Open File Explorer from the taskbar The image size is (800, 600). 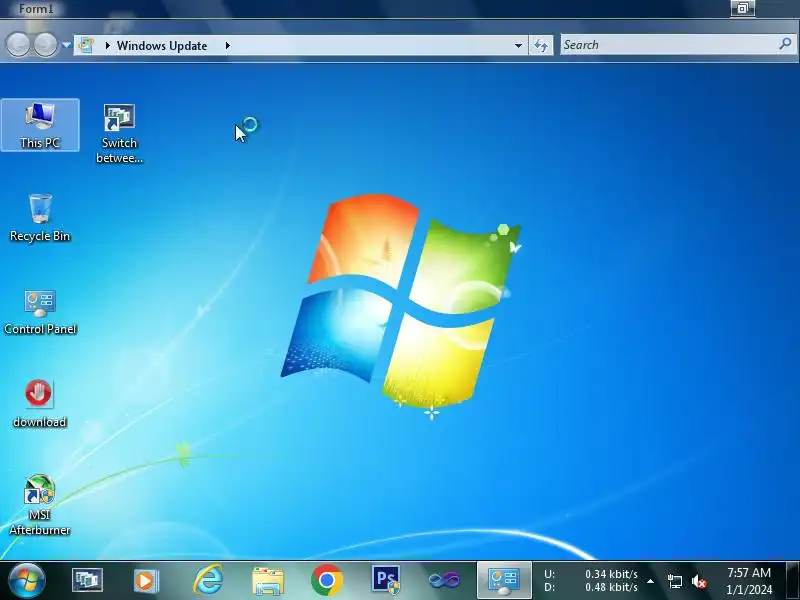(x=268, y=581)
